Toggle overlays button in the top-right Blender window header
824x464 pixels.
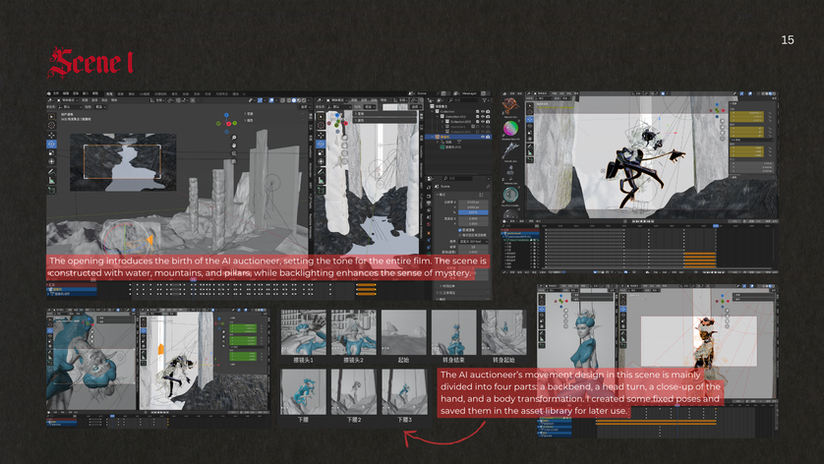pos(750,93)
